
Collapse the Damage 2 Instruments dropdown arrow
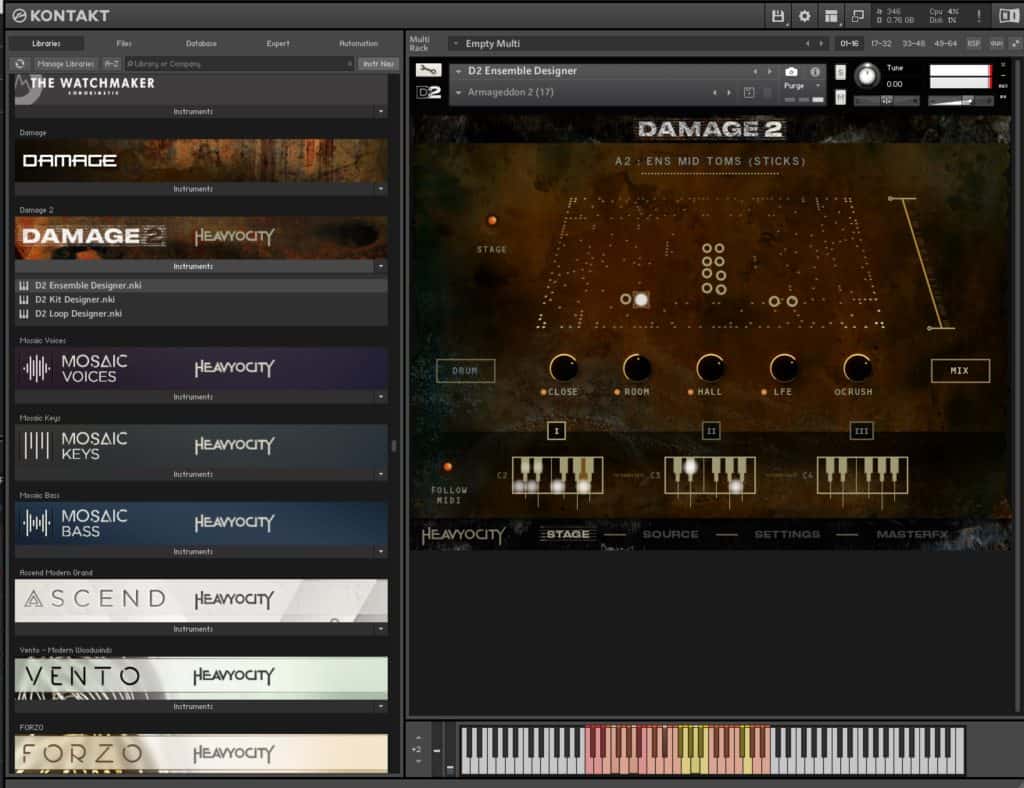[381, 266]
